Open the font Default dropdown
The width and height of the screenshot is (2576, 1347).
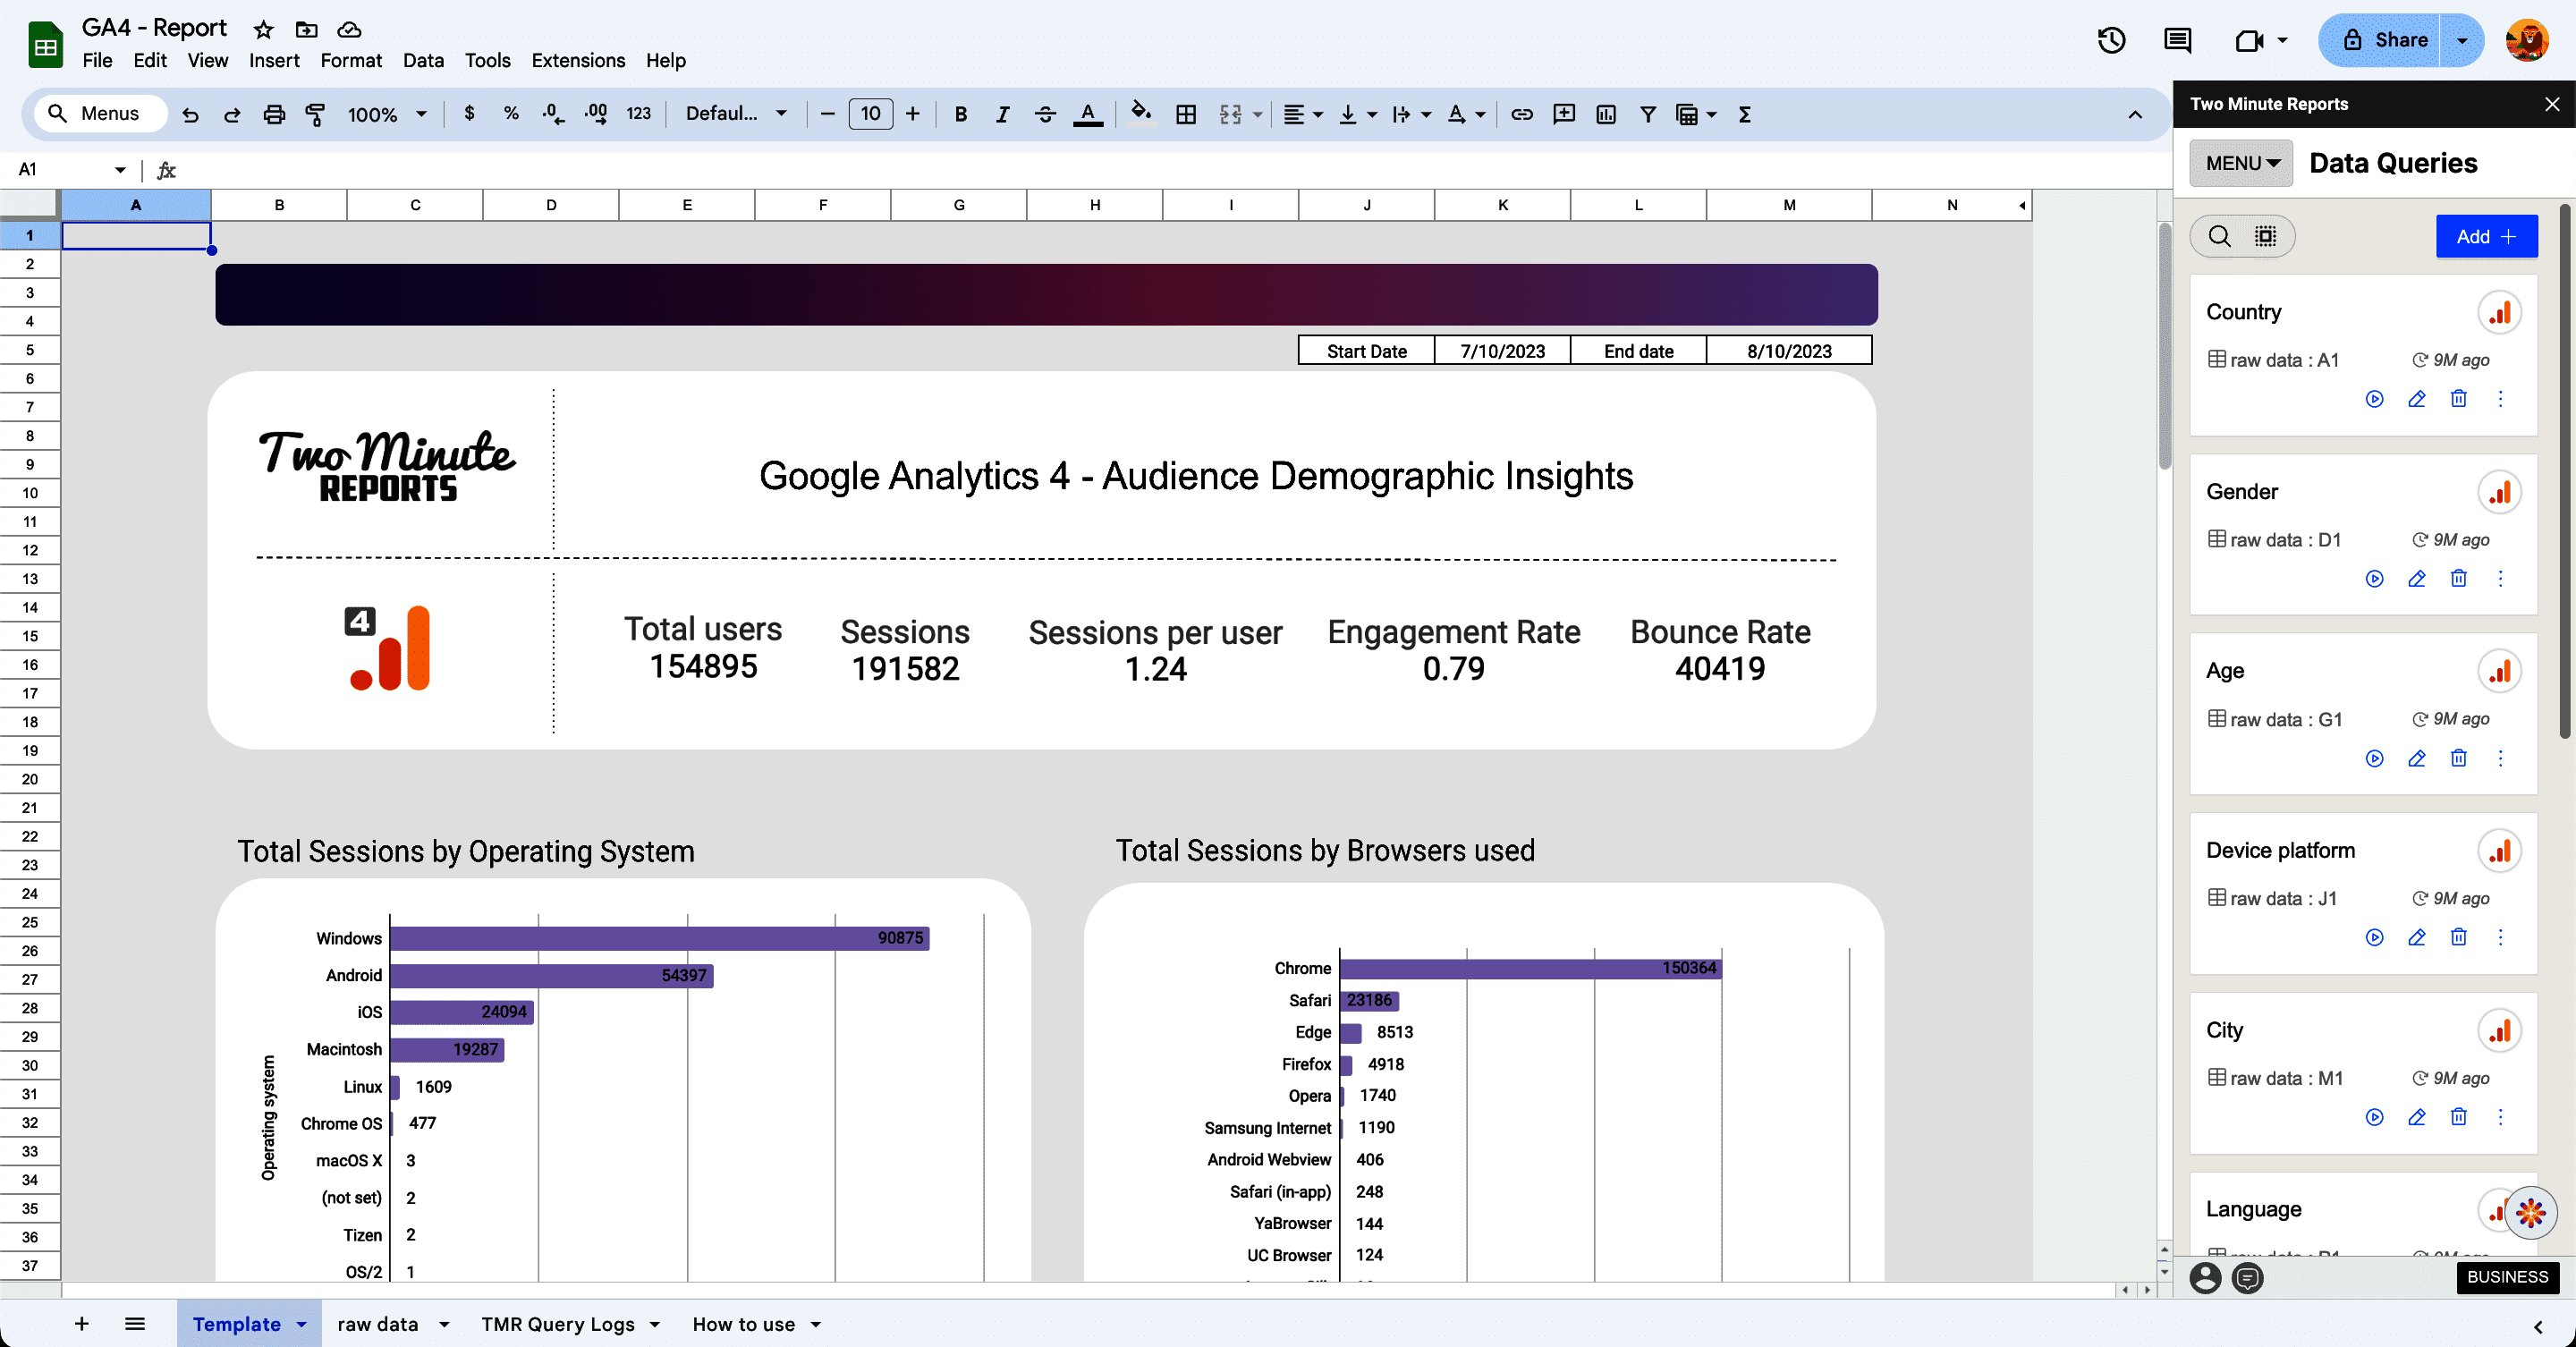(735, 114)
